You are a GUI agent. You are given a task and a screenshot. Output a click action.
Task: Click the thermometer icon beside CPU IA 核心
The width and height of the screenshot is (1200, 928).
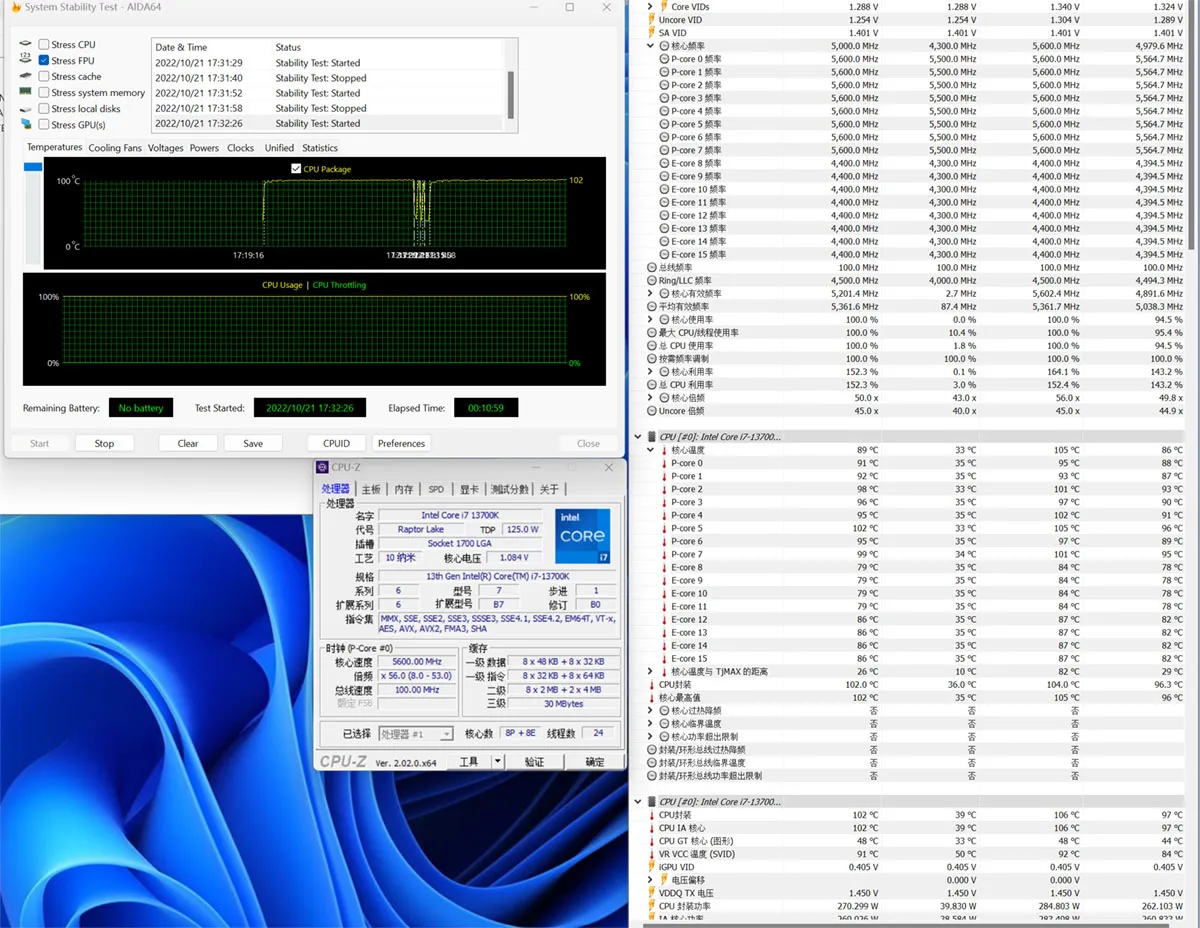(652, 828)
